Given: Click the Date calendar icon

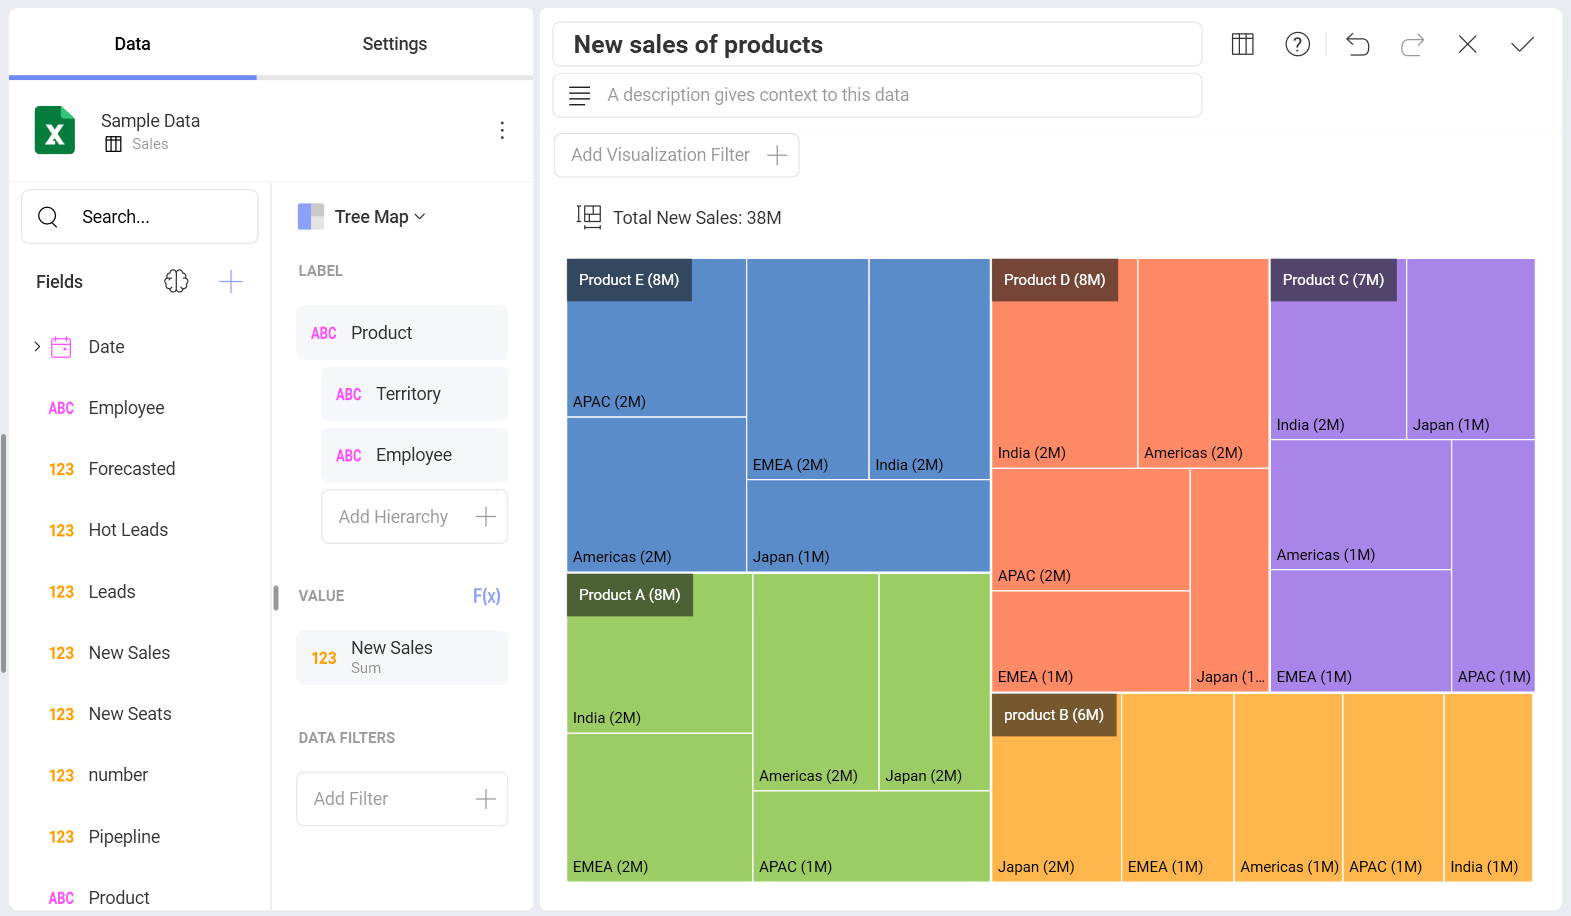Looking at the screenshot, I should [62, 347].
